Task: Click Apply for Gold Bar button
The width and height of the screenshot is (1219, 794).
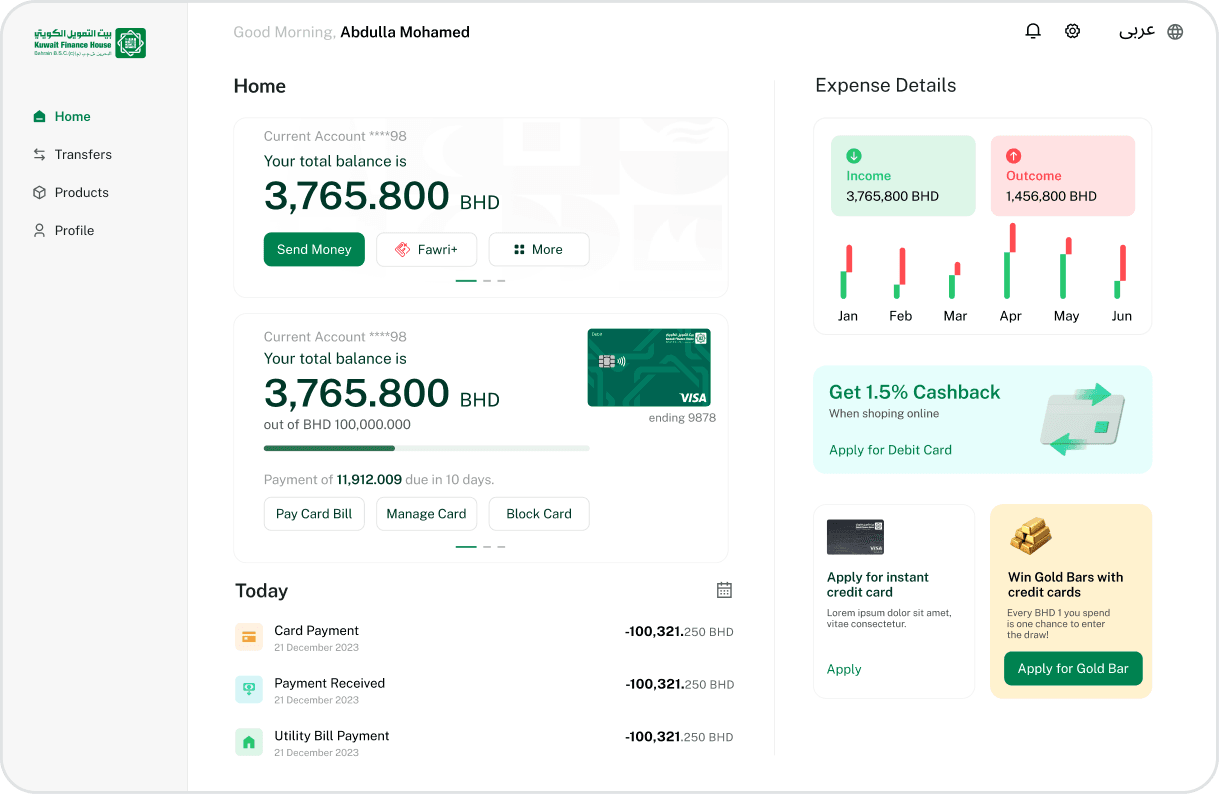Action: tap(1073, 668)
